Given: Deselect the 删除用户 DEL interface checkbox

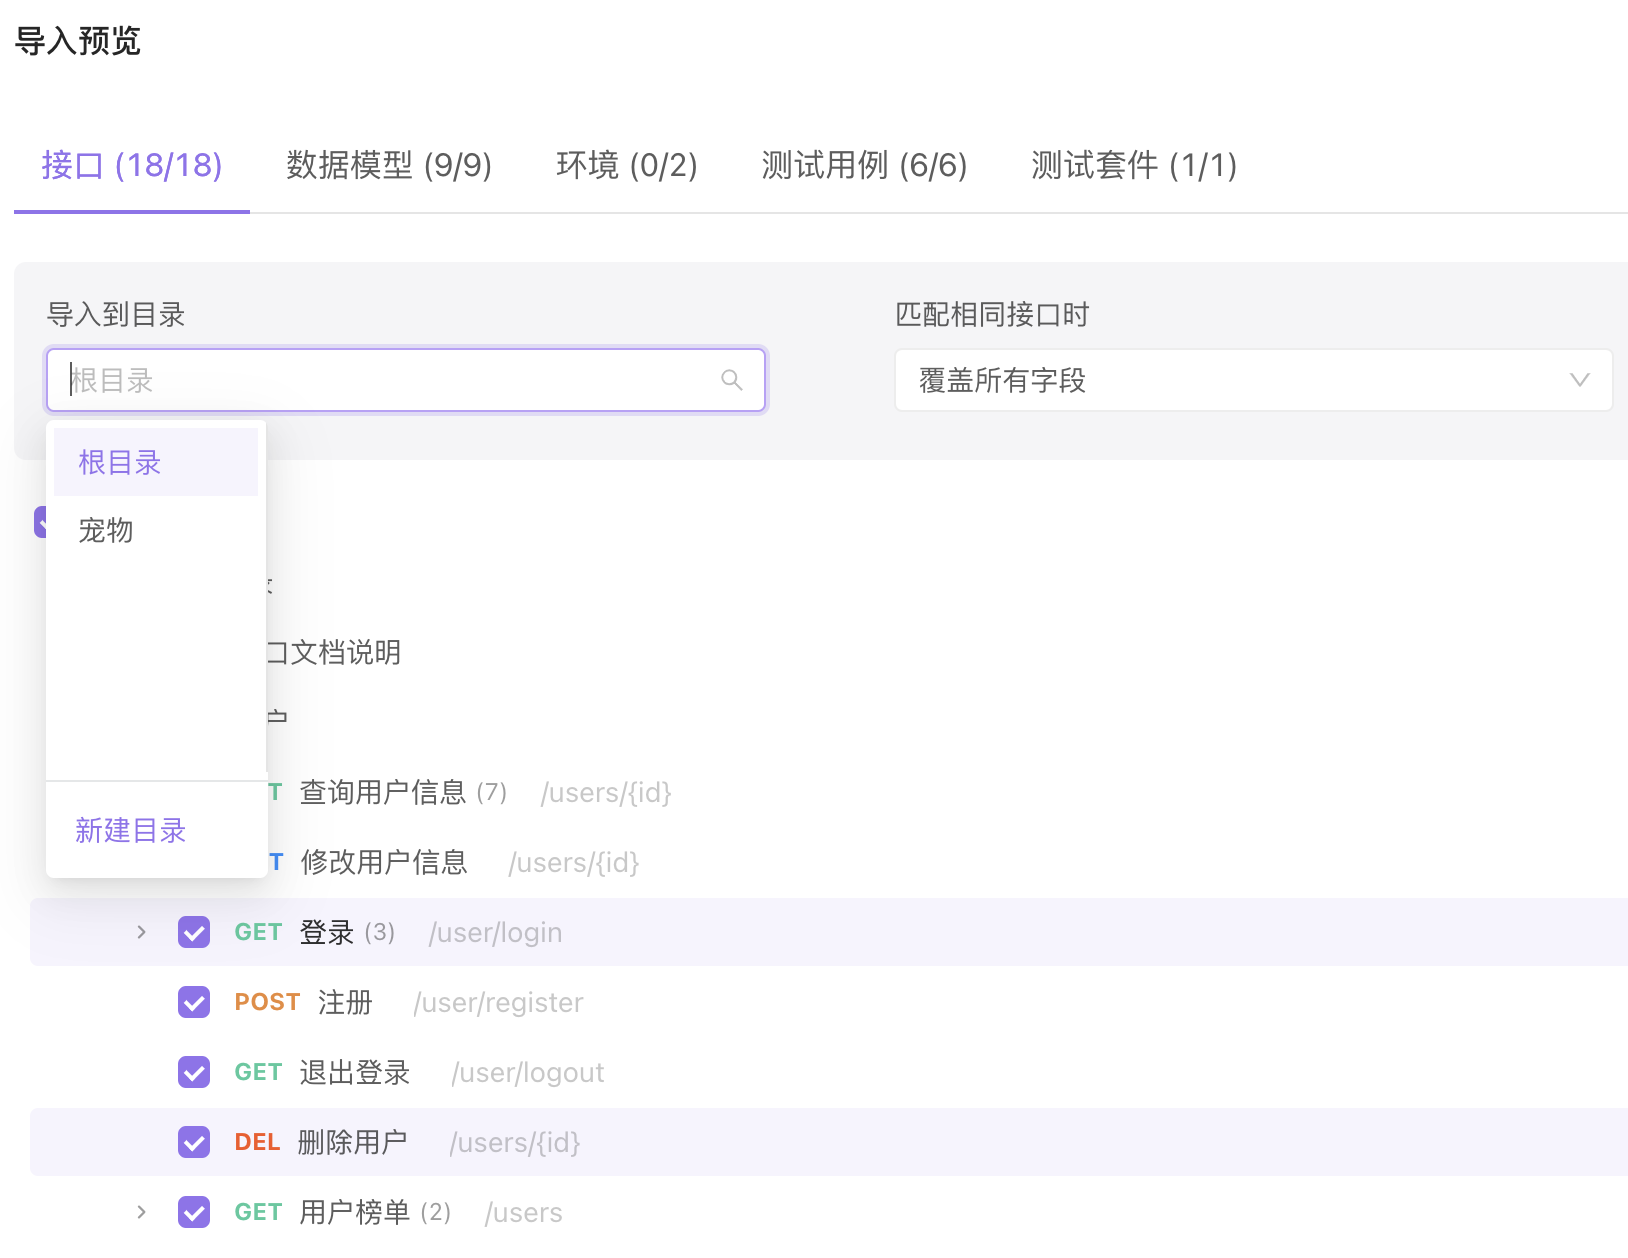Looking at the screenshot, I should [194, 1142].
